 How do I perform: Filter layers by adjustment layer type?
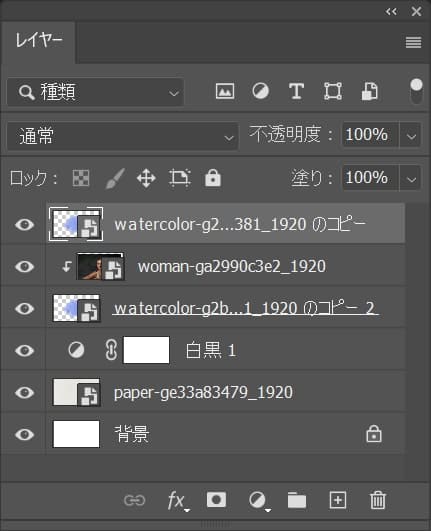click(260, 91)
